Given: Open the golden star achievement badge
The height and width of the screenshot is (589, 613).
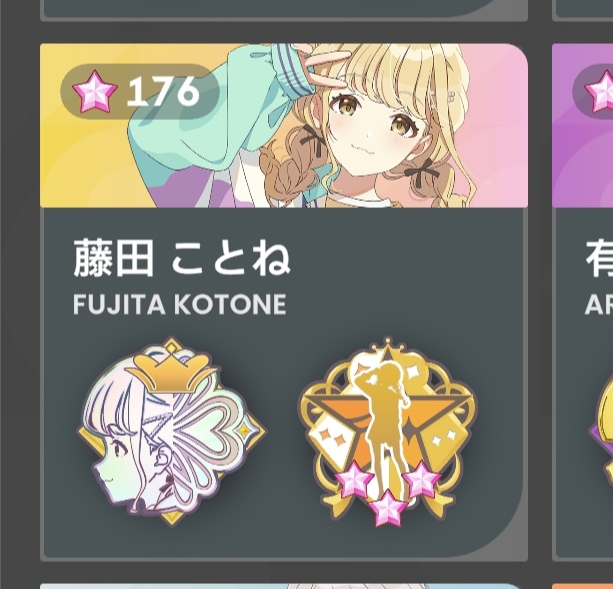Looking at the screenshot, I should click(387, 432).
